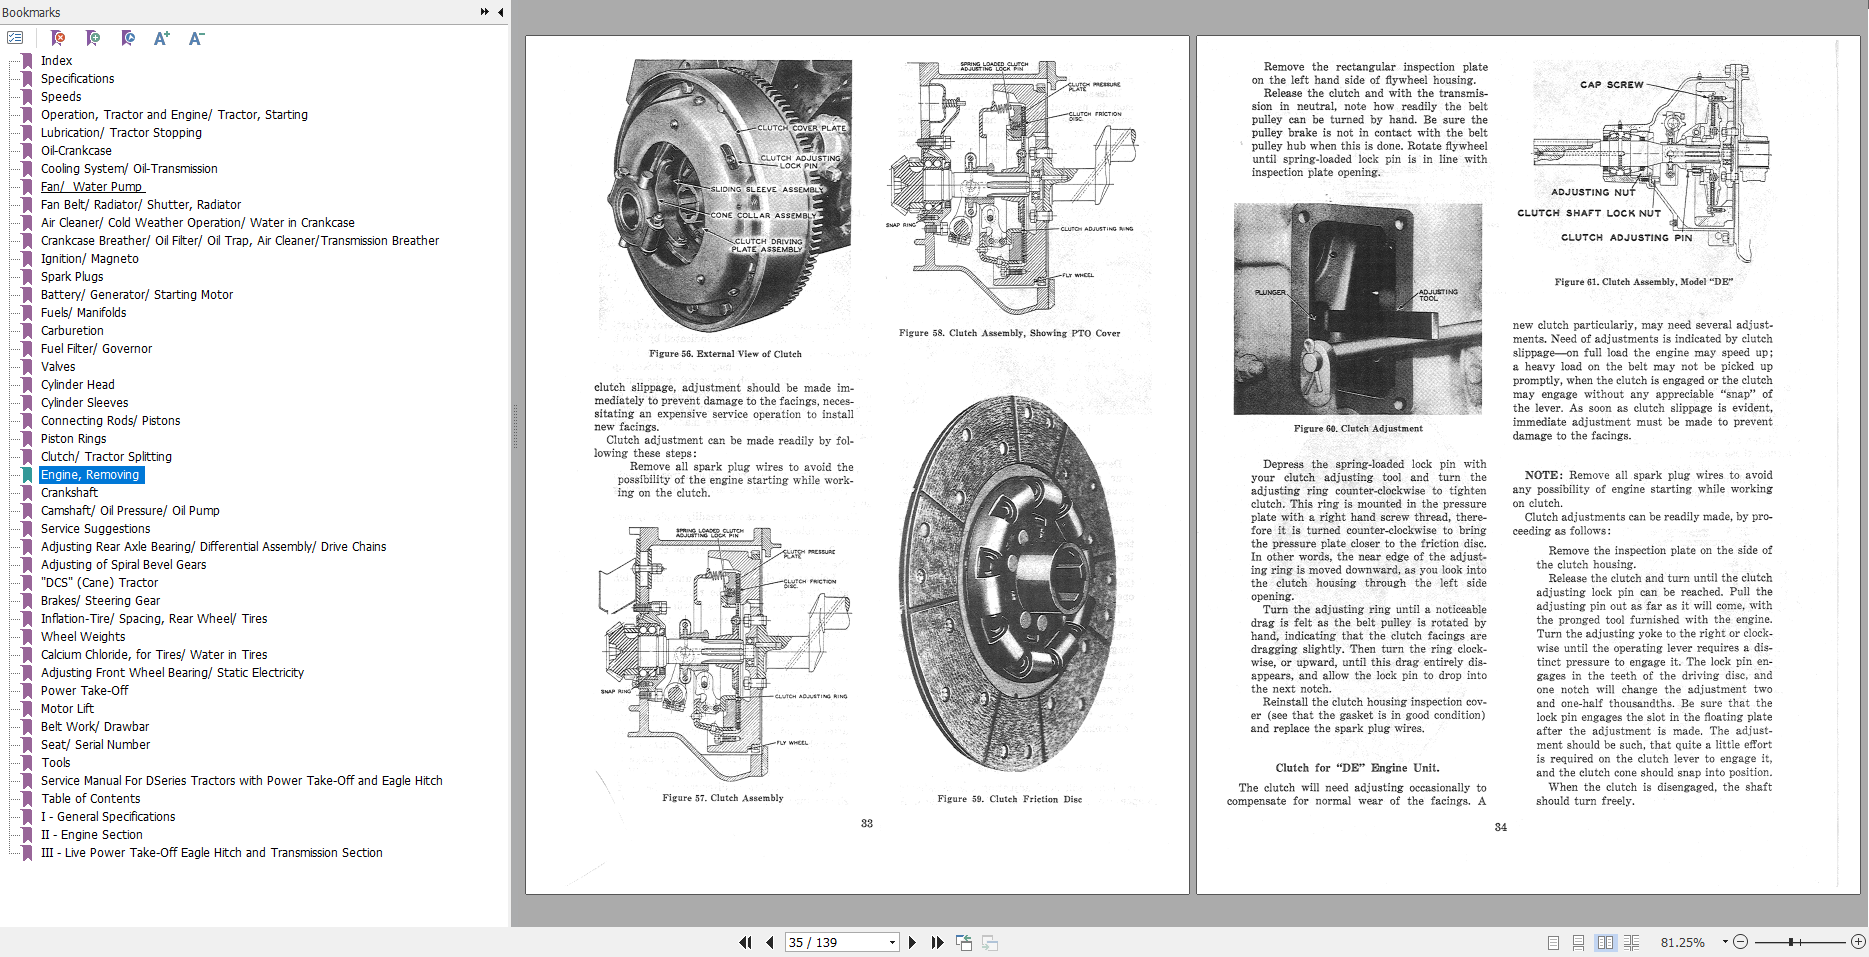
Task: Jump to Fan/ Water Pump section
Action: [92, 186]
